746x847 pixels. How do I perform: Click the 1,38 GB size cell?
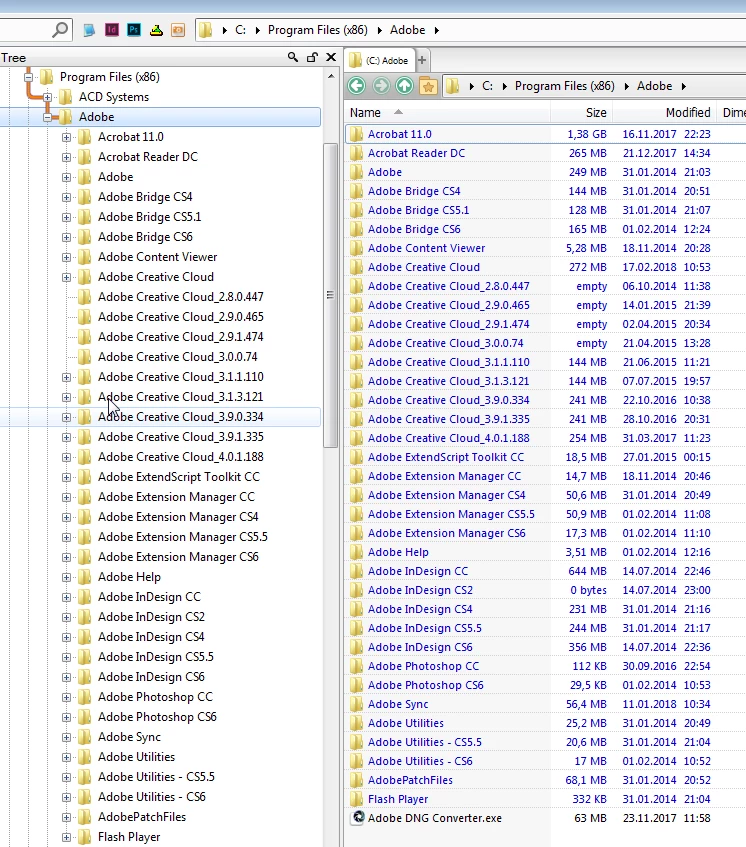(x=587, y=134)
